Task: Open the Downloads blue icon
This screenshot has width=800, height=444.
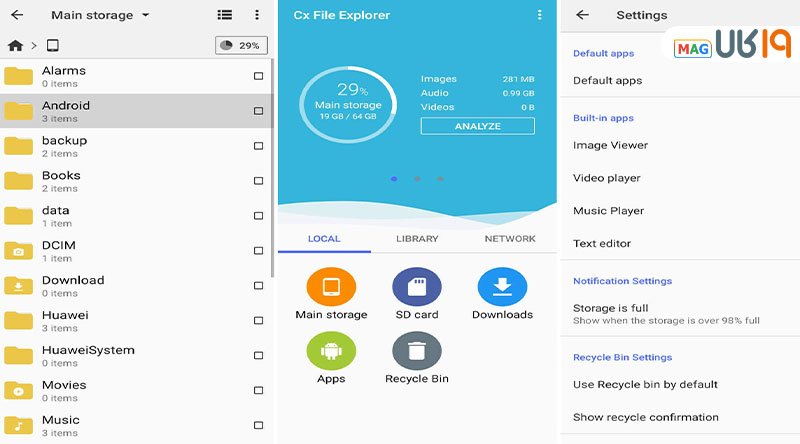Action: point(503,287)
